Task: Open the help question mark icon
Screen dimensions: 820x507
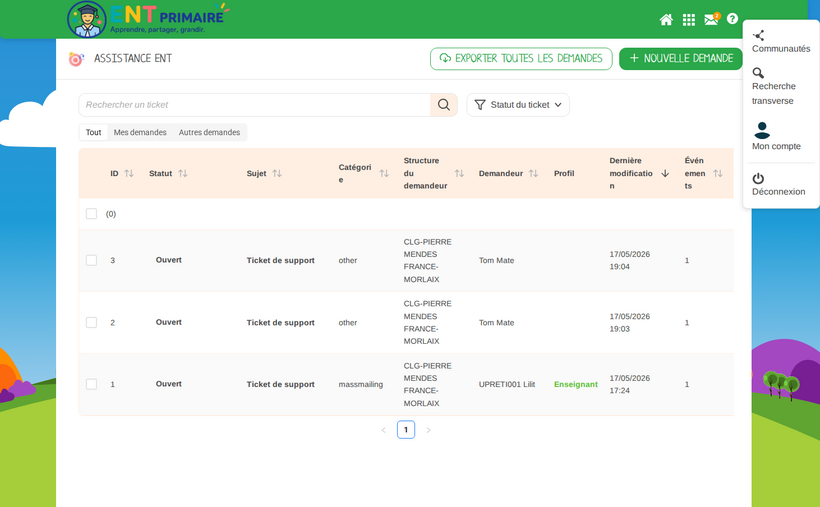Action: click(732, 19)
